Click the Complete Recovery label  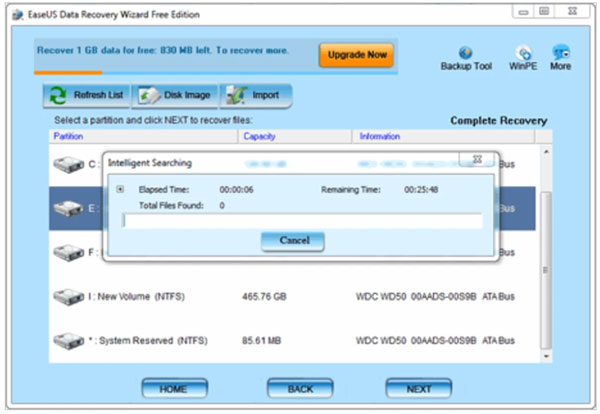pos(499,121)
